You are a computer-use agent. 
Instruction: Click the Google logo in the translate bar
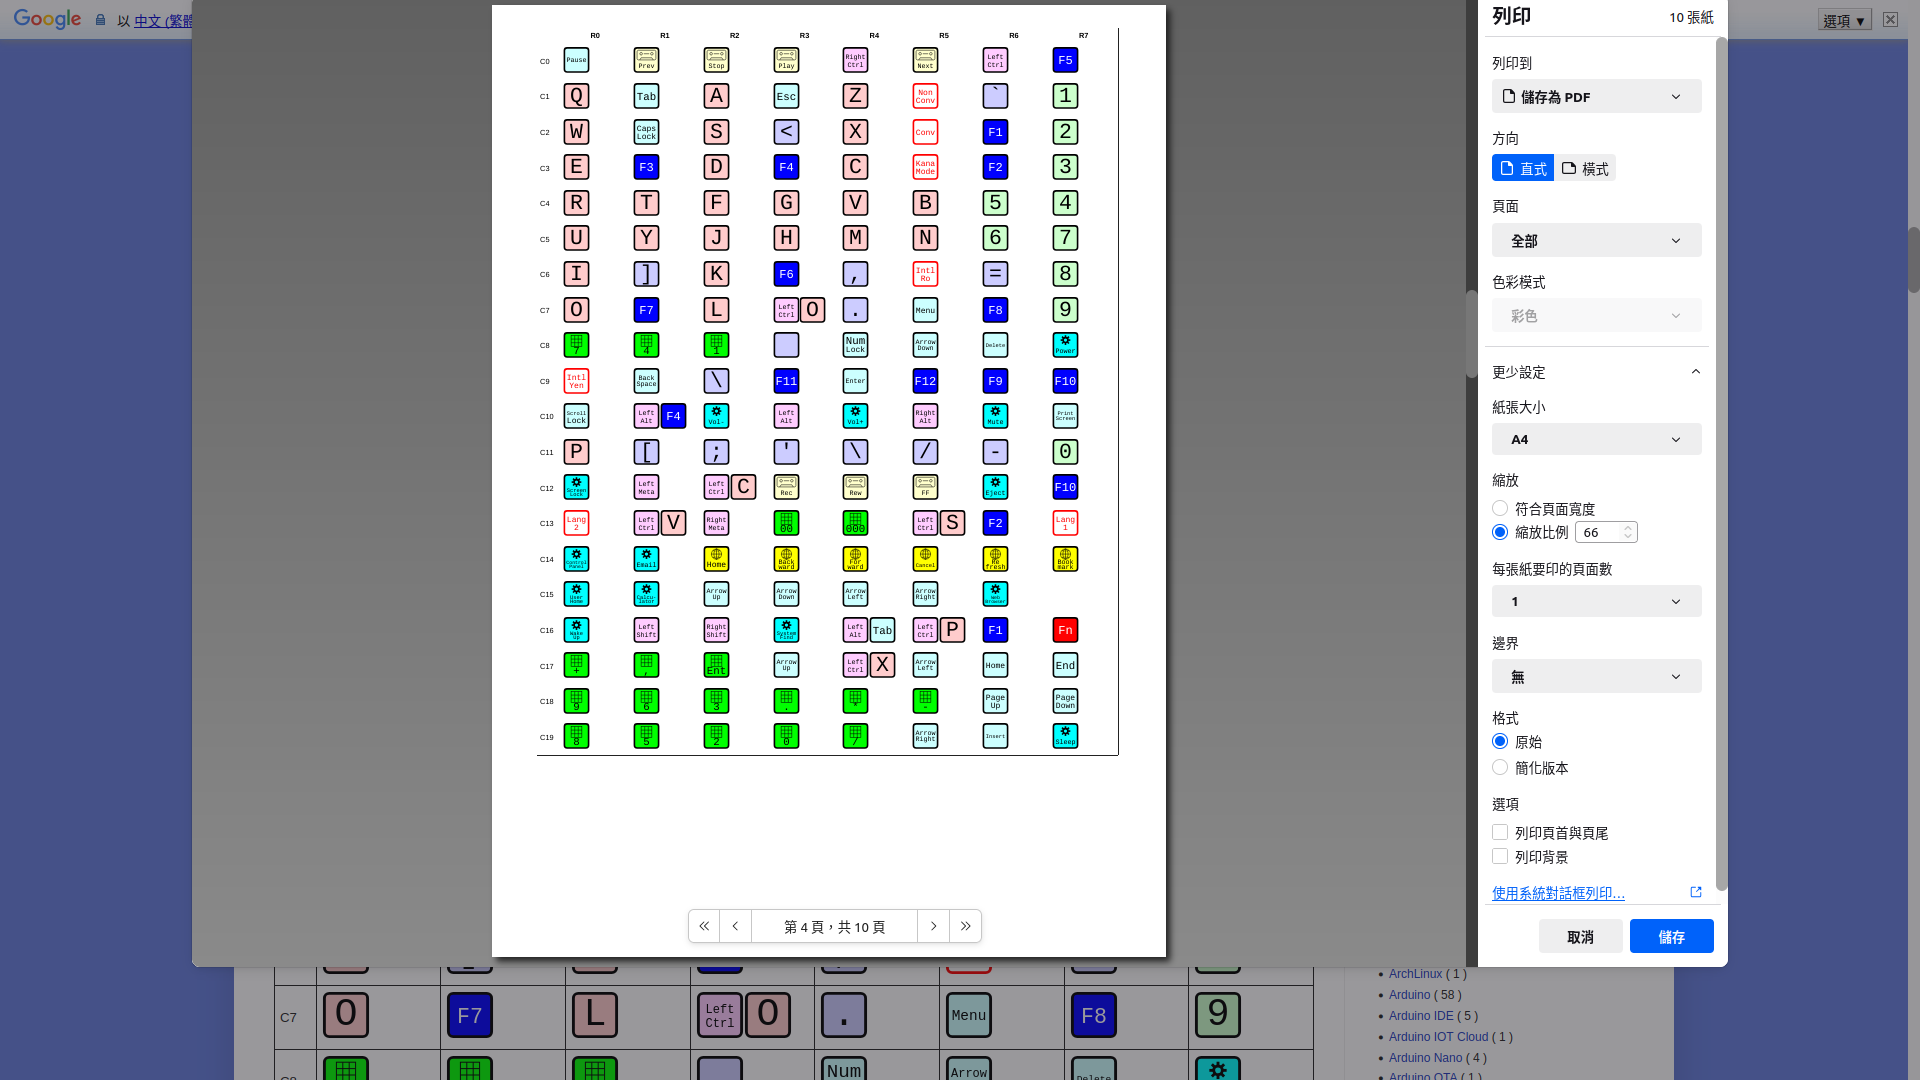point(47,19)
